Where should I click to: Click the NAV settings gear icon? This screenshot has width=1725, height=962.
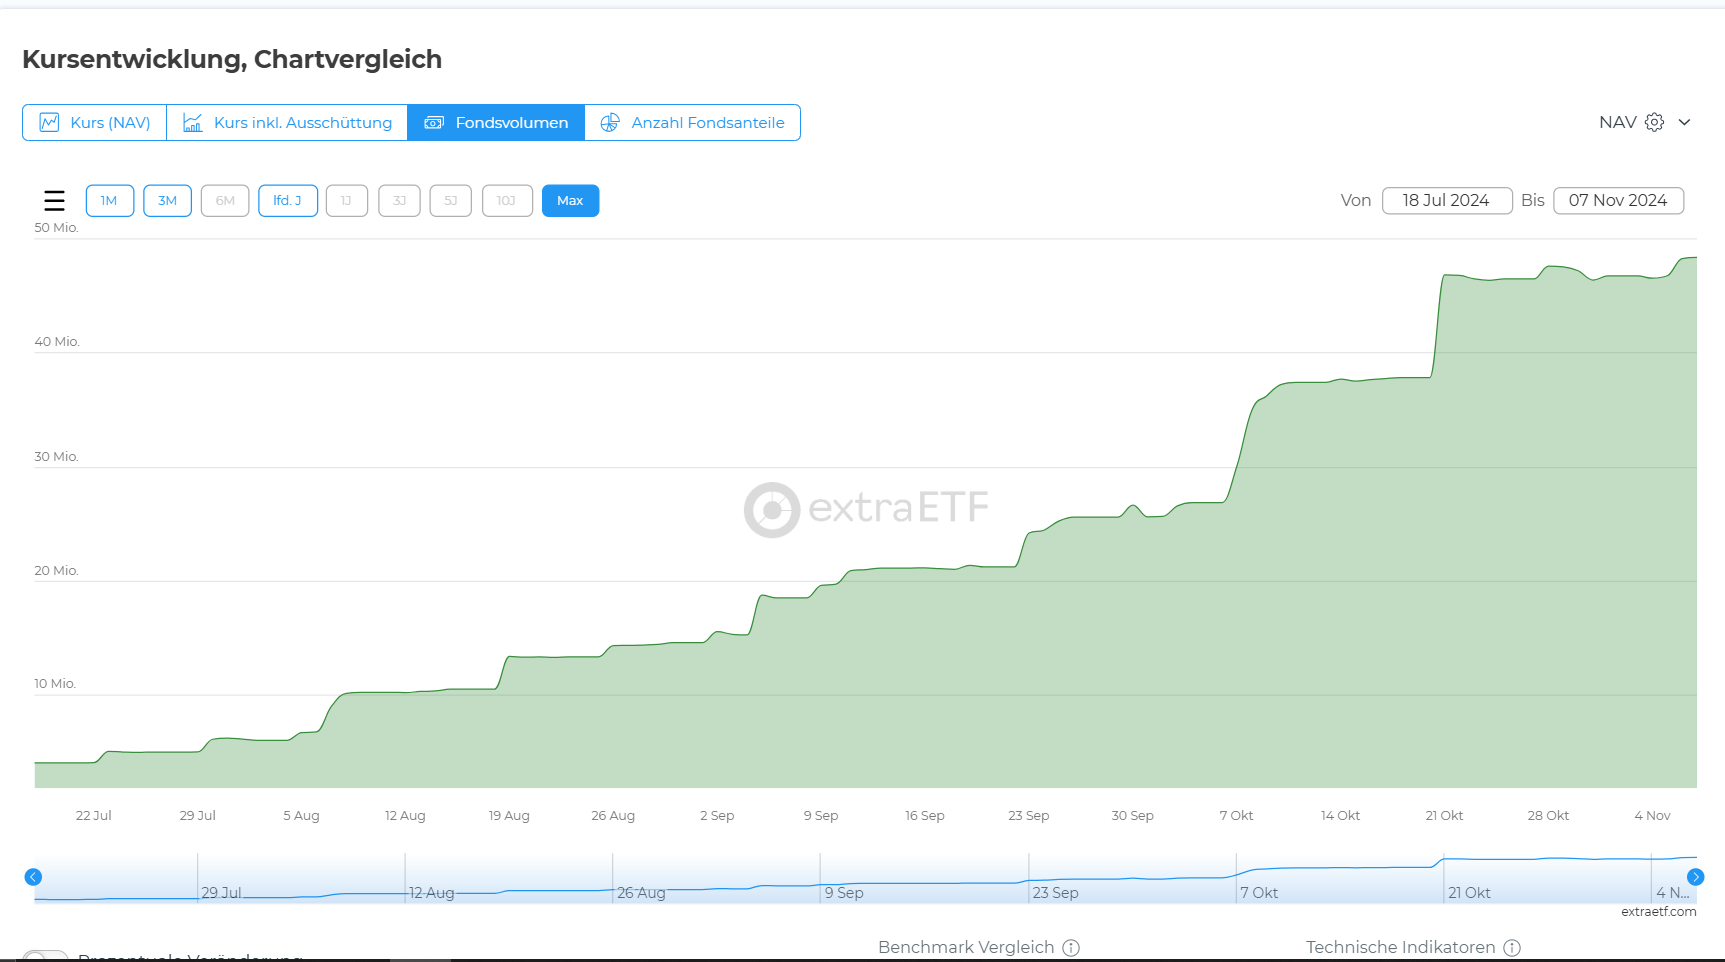coord(1654,122)
